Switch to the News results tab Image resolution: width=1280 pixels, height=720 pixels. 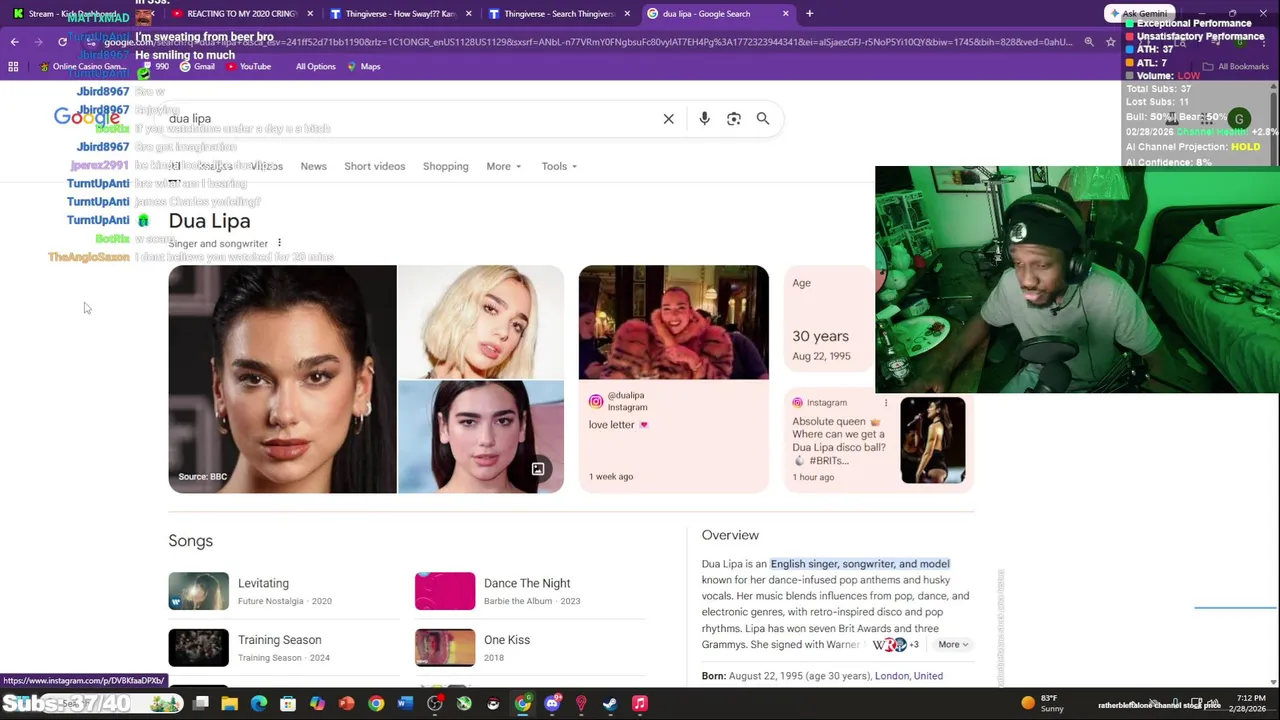click(x=313, y=166)
